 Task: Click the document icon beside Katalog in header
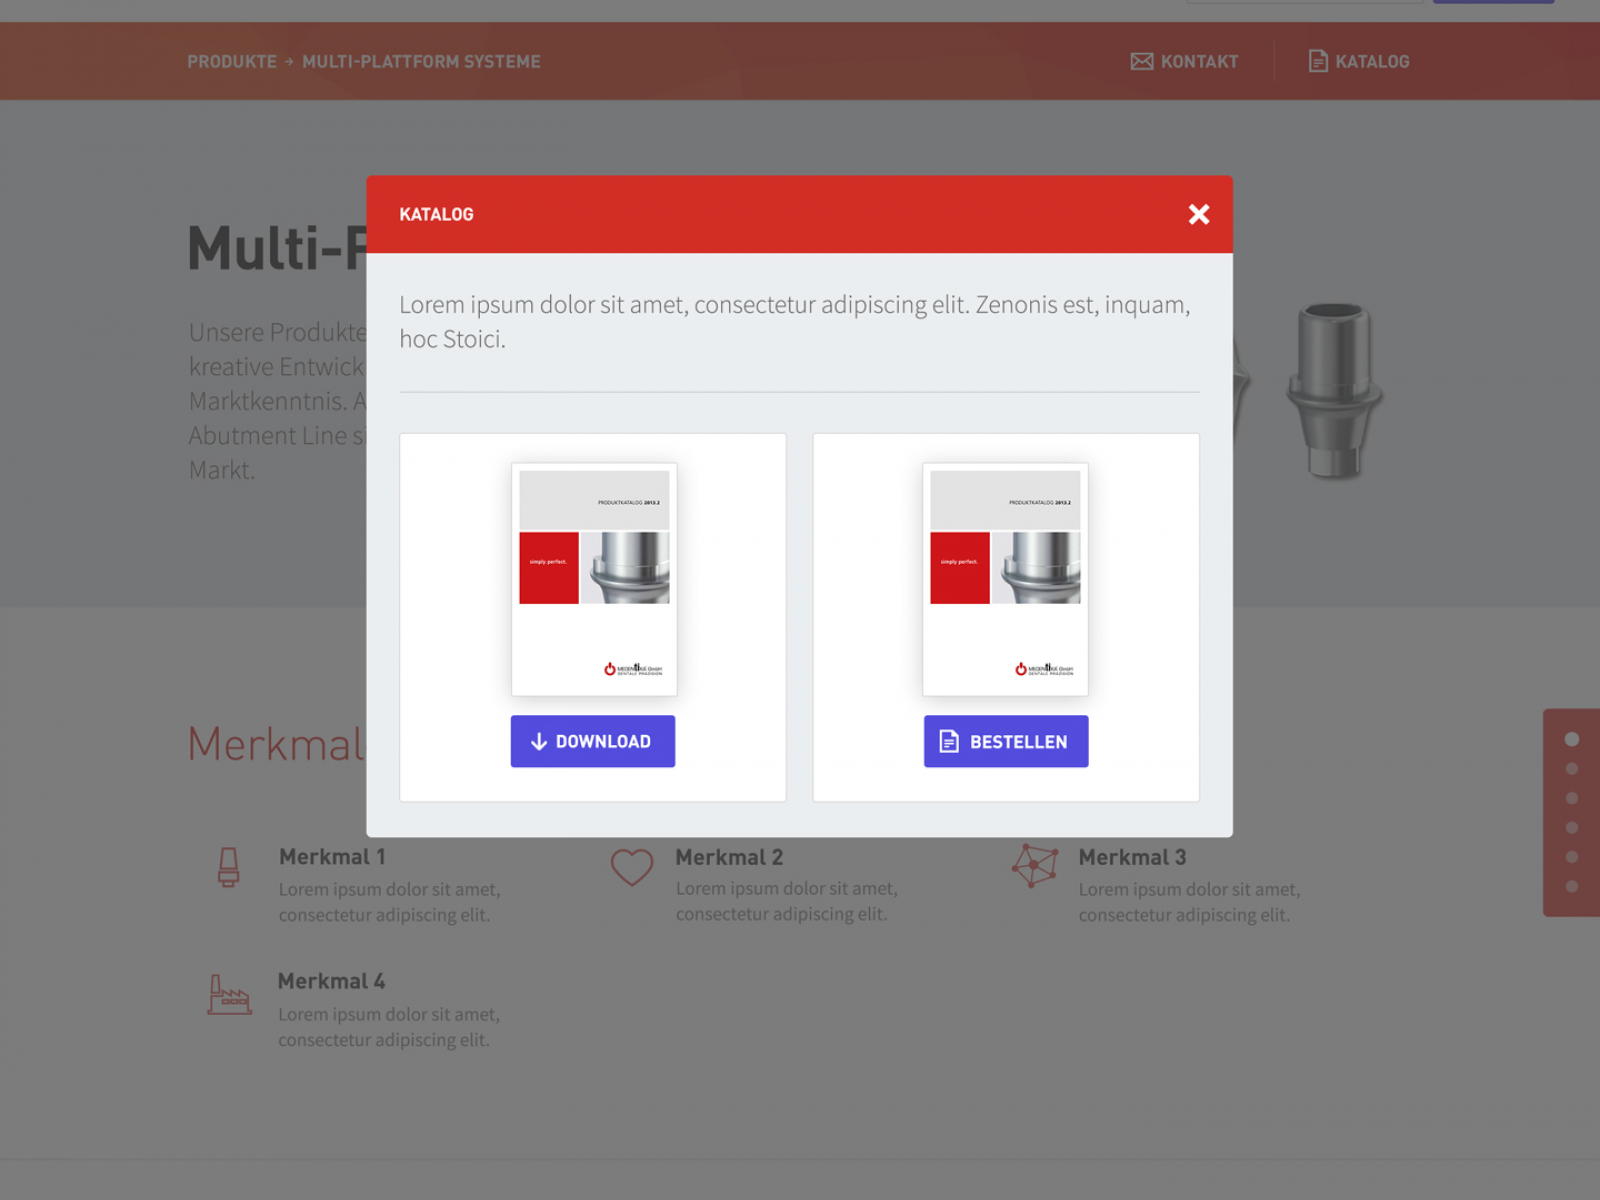[1317, 62]
